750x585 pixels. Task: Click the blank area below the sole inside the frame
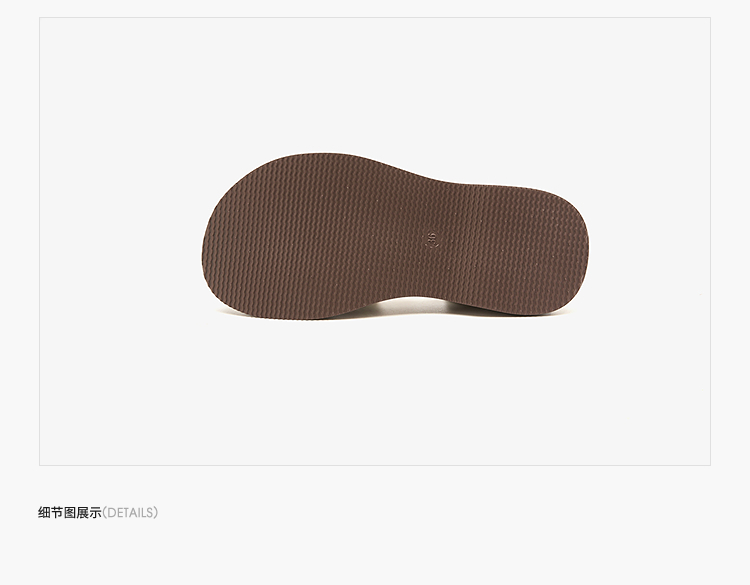[x=375, y=392]
